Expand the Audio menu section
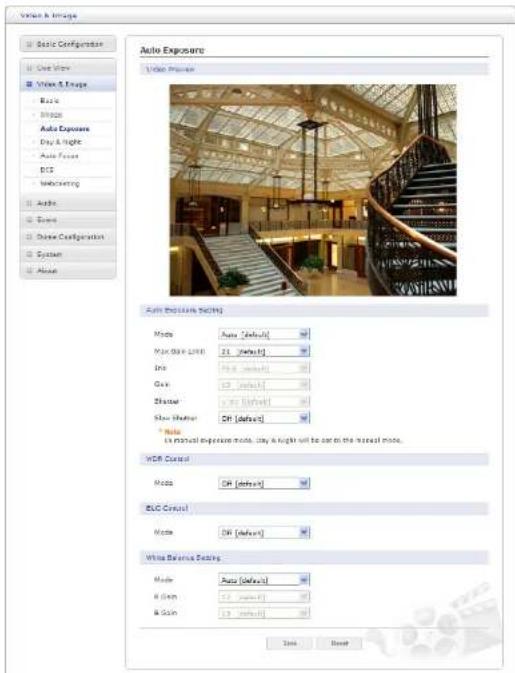Viewport: 515px width, 673px height. tap(68, 203)
